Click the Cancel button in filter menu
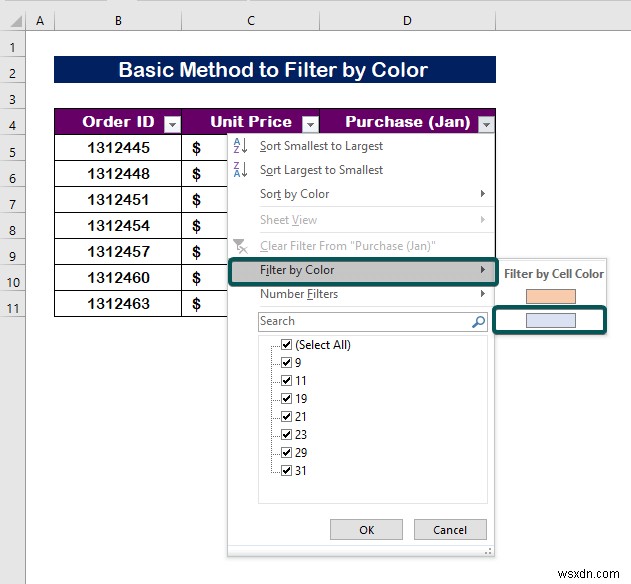Viewport: 631px width, 584px height. pyautogui.click(x=450, y=529)
